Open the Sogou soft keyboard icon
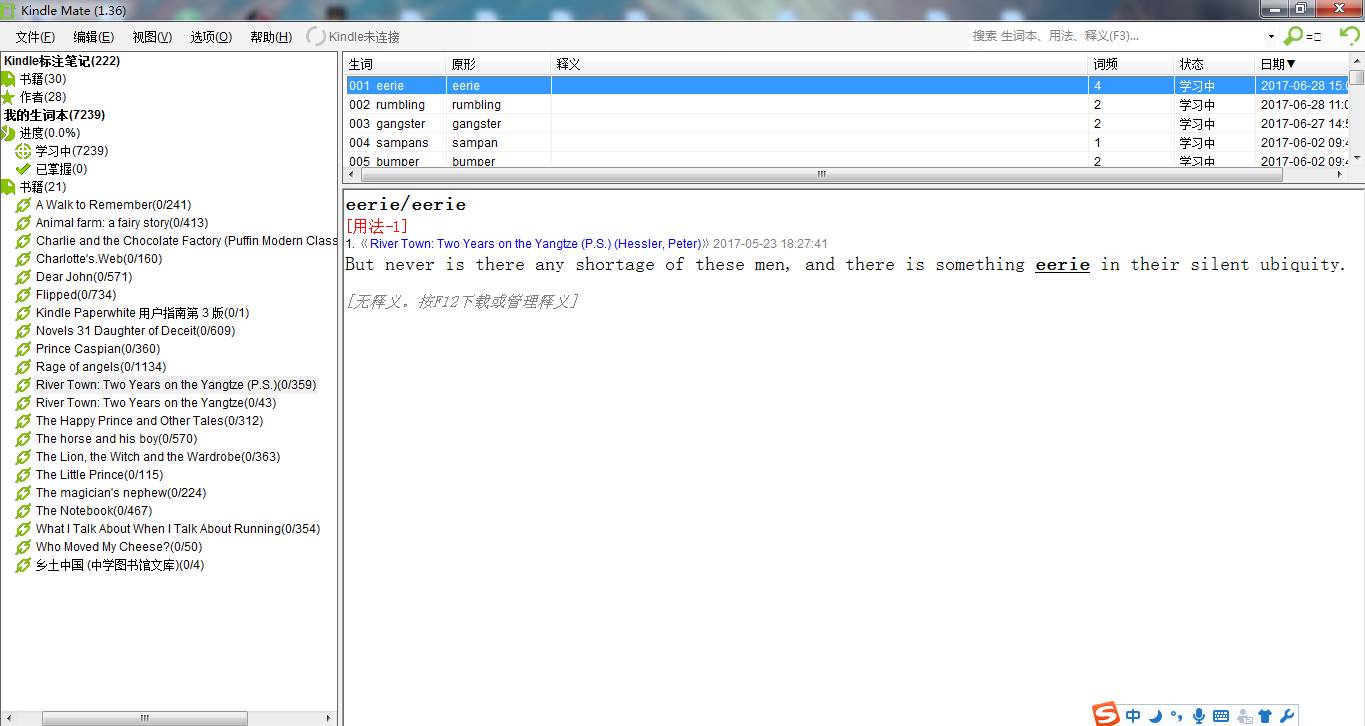The height and width of the screenshot is (726, 1365). (1220, 716)
